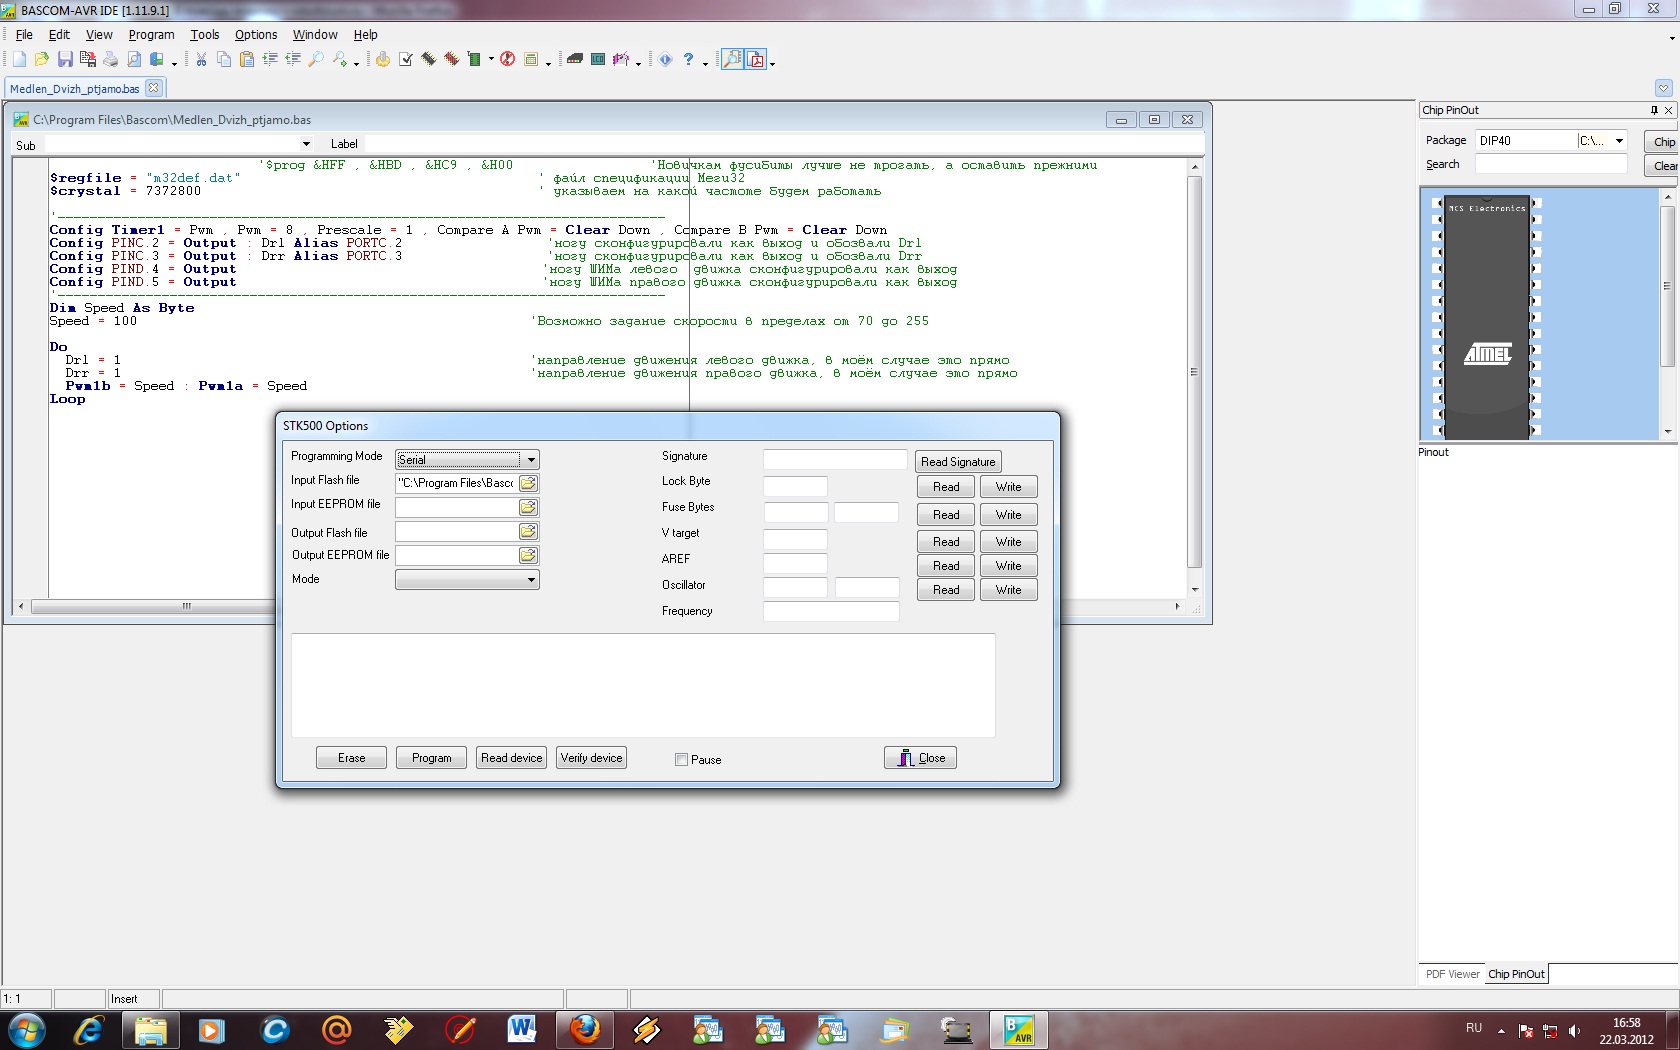Browse for Input Flash file
The height and width of the screenshot is (1050, 1680).
pos(528,483)
